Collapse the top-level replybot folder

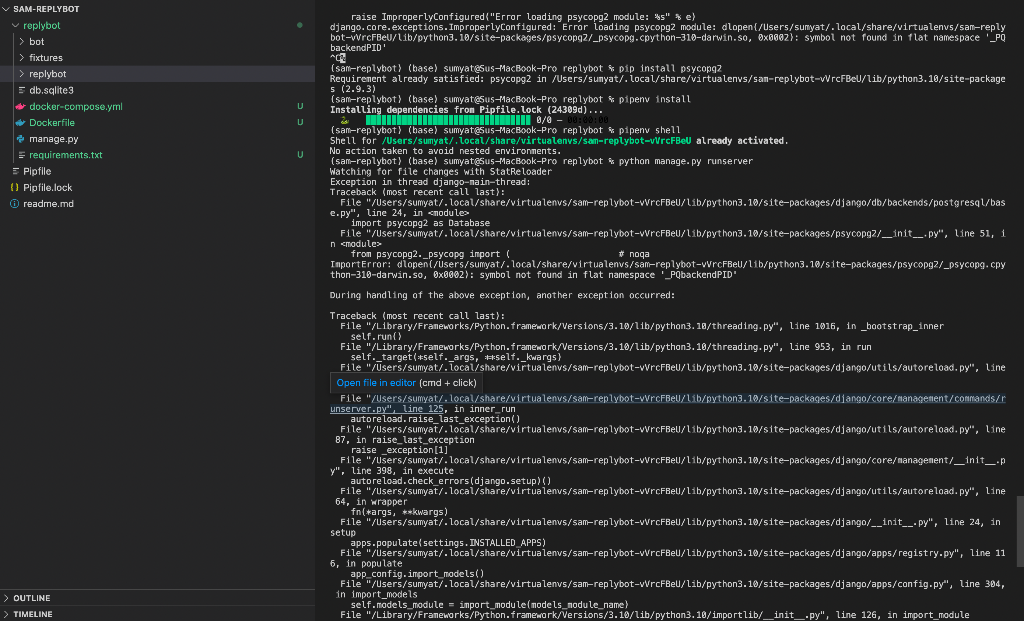point(15,25)
